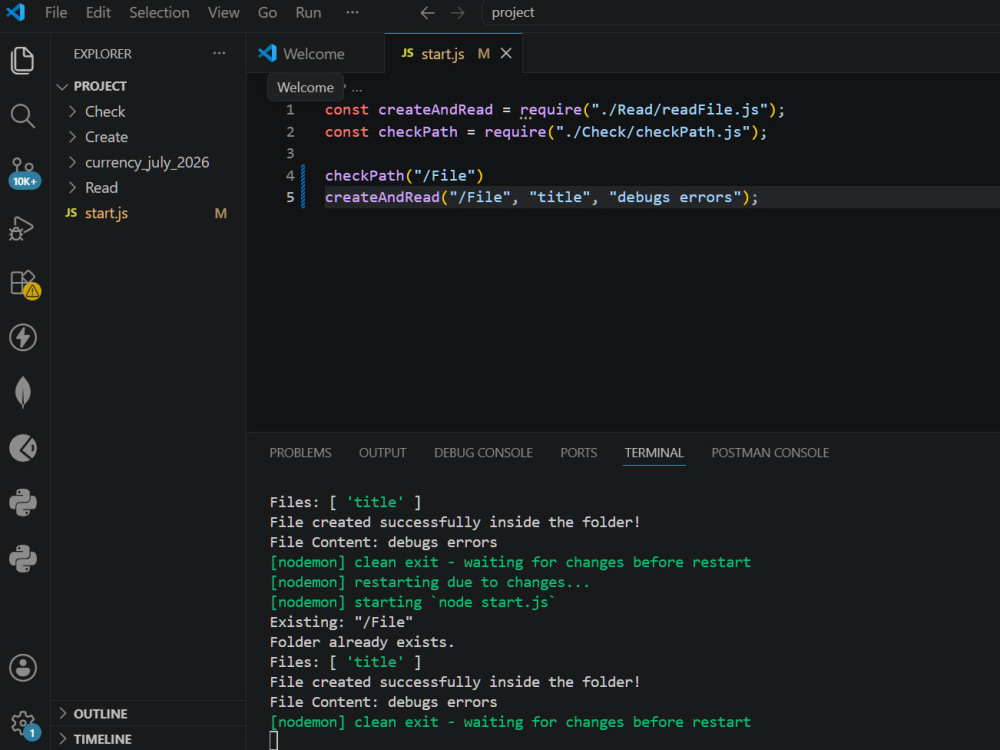This screenshot has height=750, width=1000.
Task: Click the "Folder already exists." terminal line
Action: (x=362, y=642)
